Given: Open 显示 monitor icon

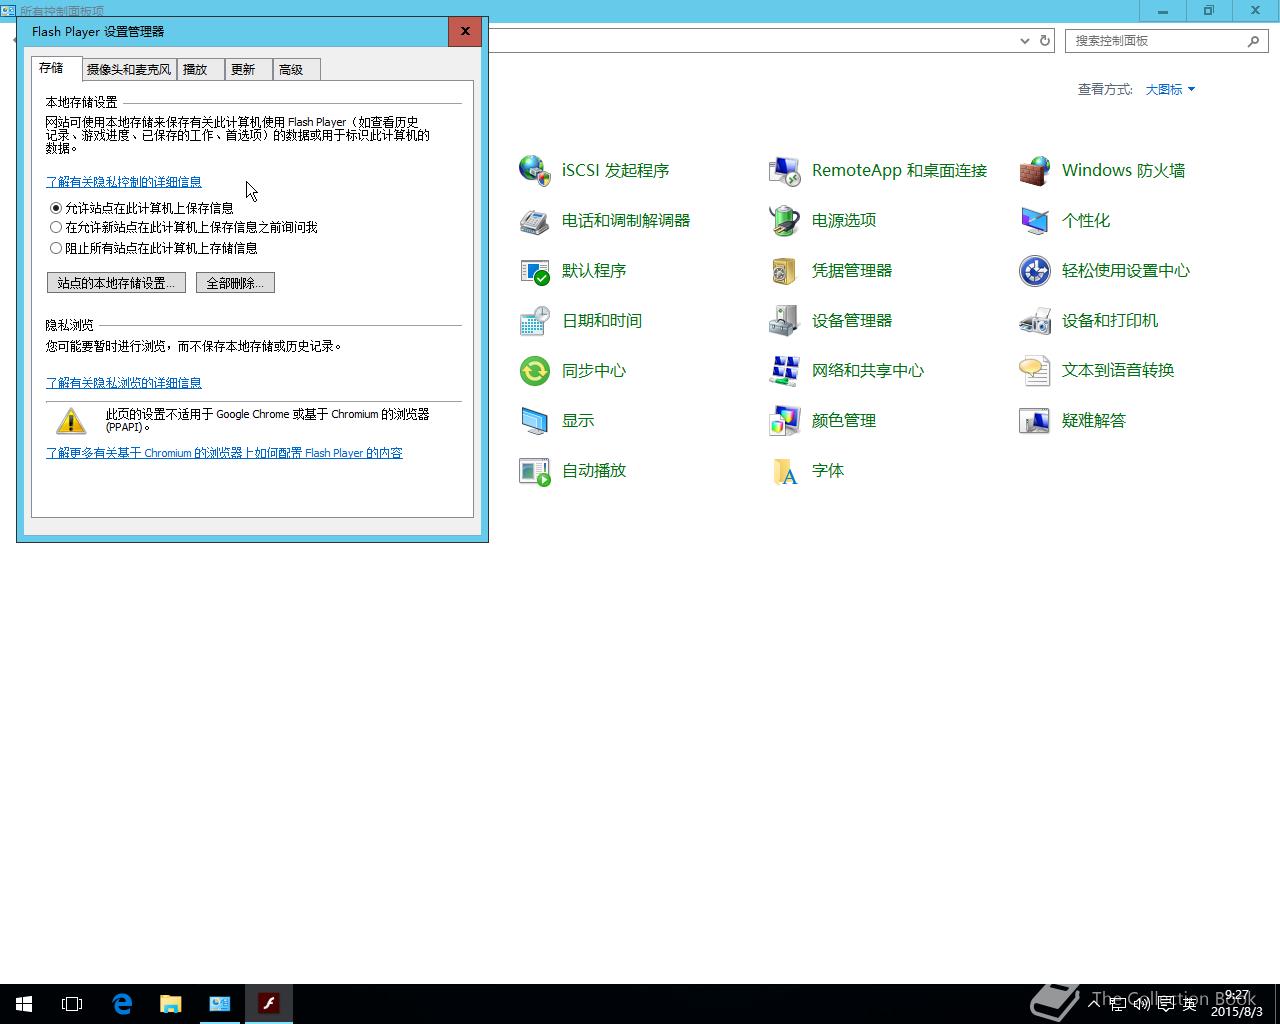Looking at the screenshot, I should pyautogui.click(x=535, y=420).
